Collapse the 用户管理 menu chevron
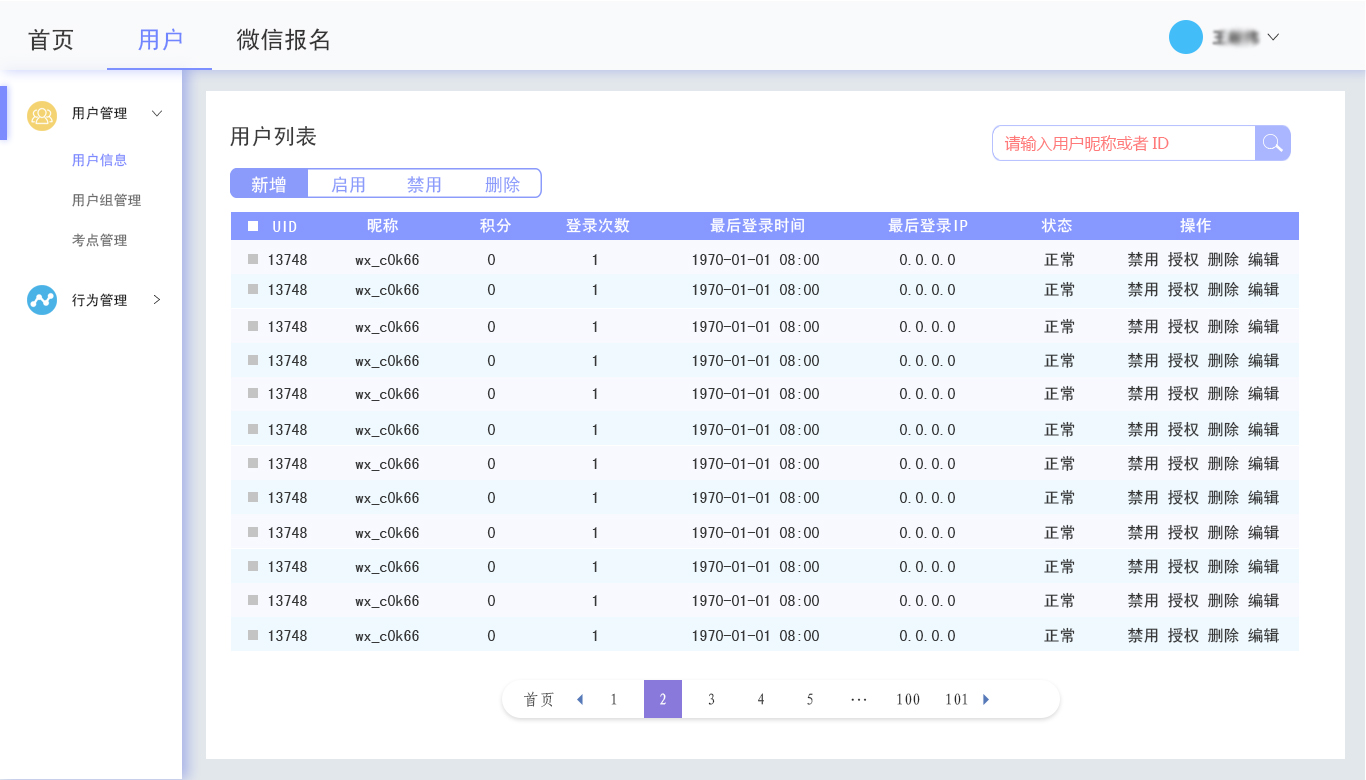1366x780 pixels. (157, 114)
